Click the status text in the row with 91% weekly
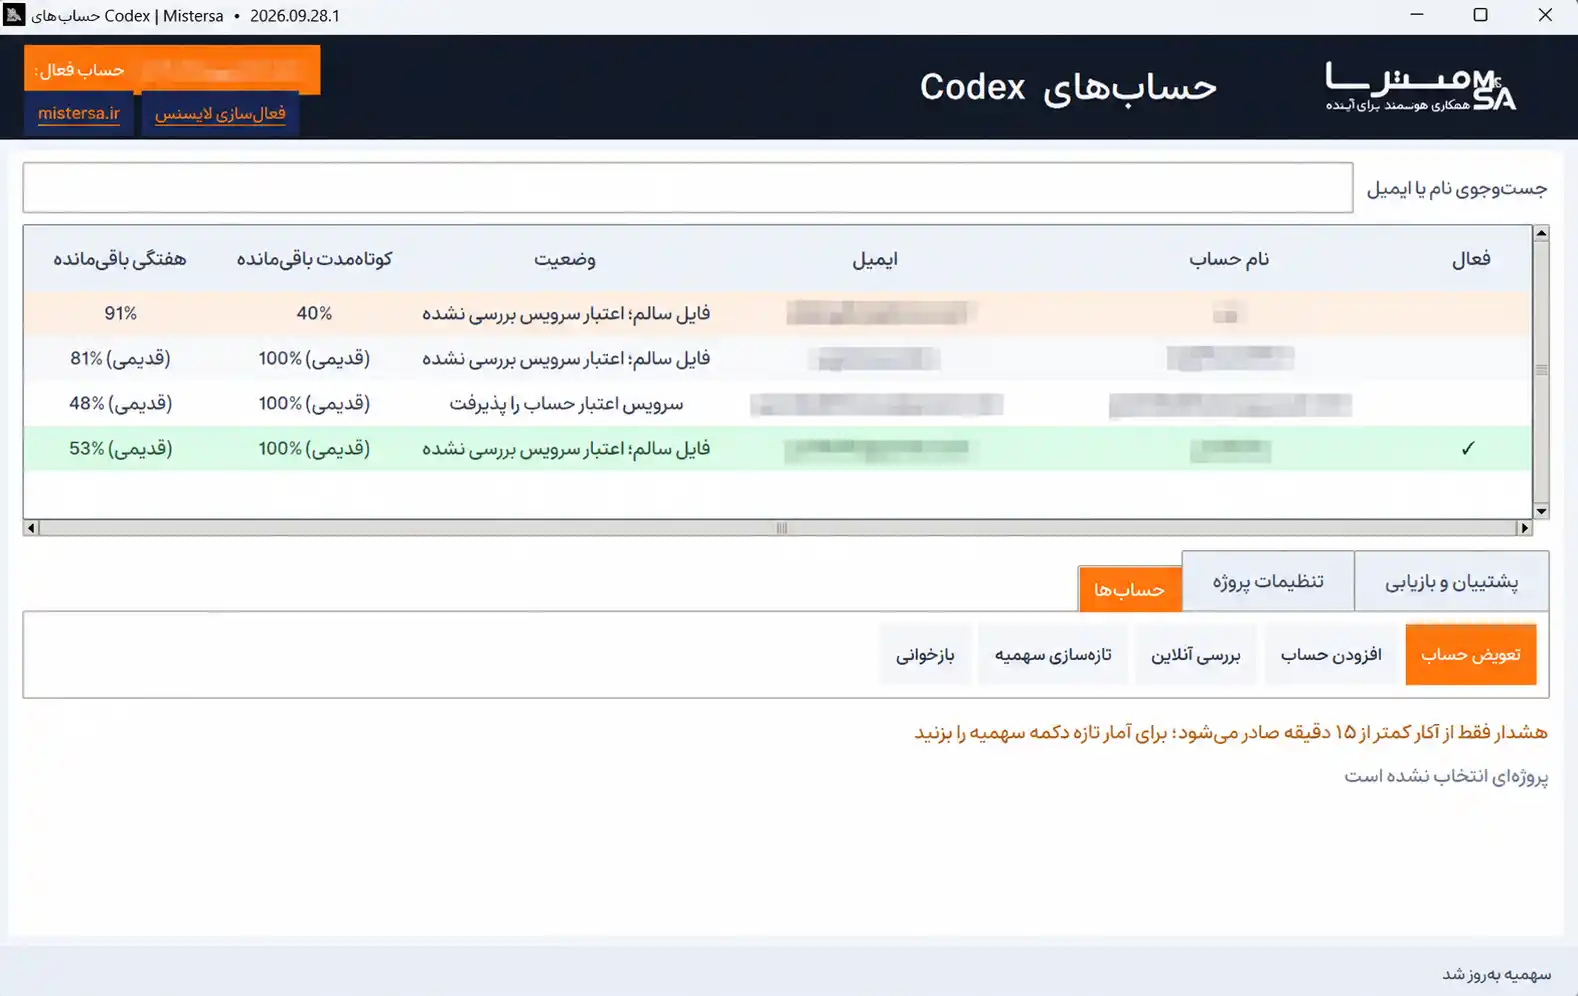 pos(566,314)
